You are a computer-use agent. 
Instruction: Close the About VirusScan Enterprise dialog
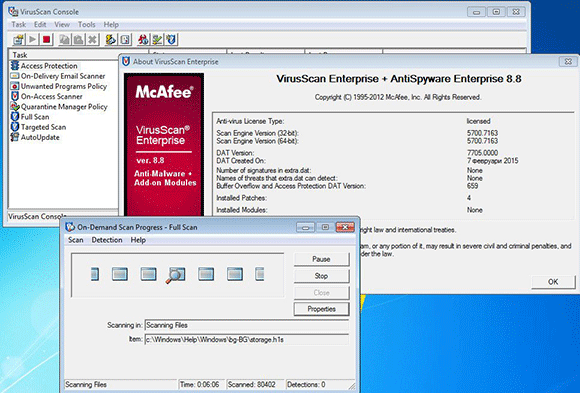(568, 61)
